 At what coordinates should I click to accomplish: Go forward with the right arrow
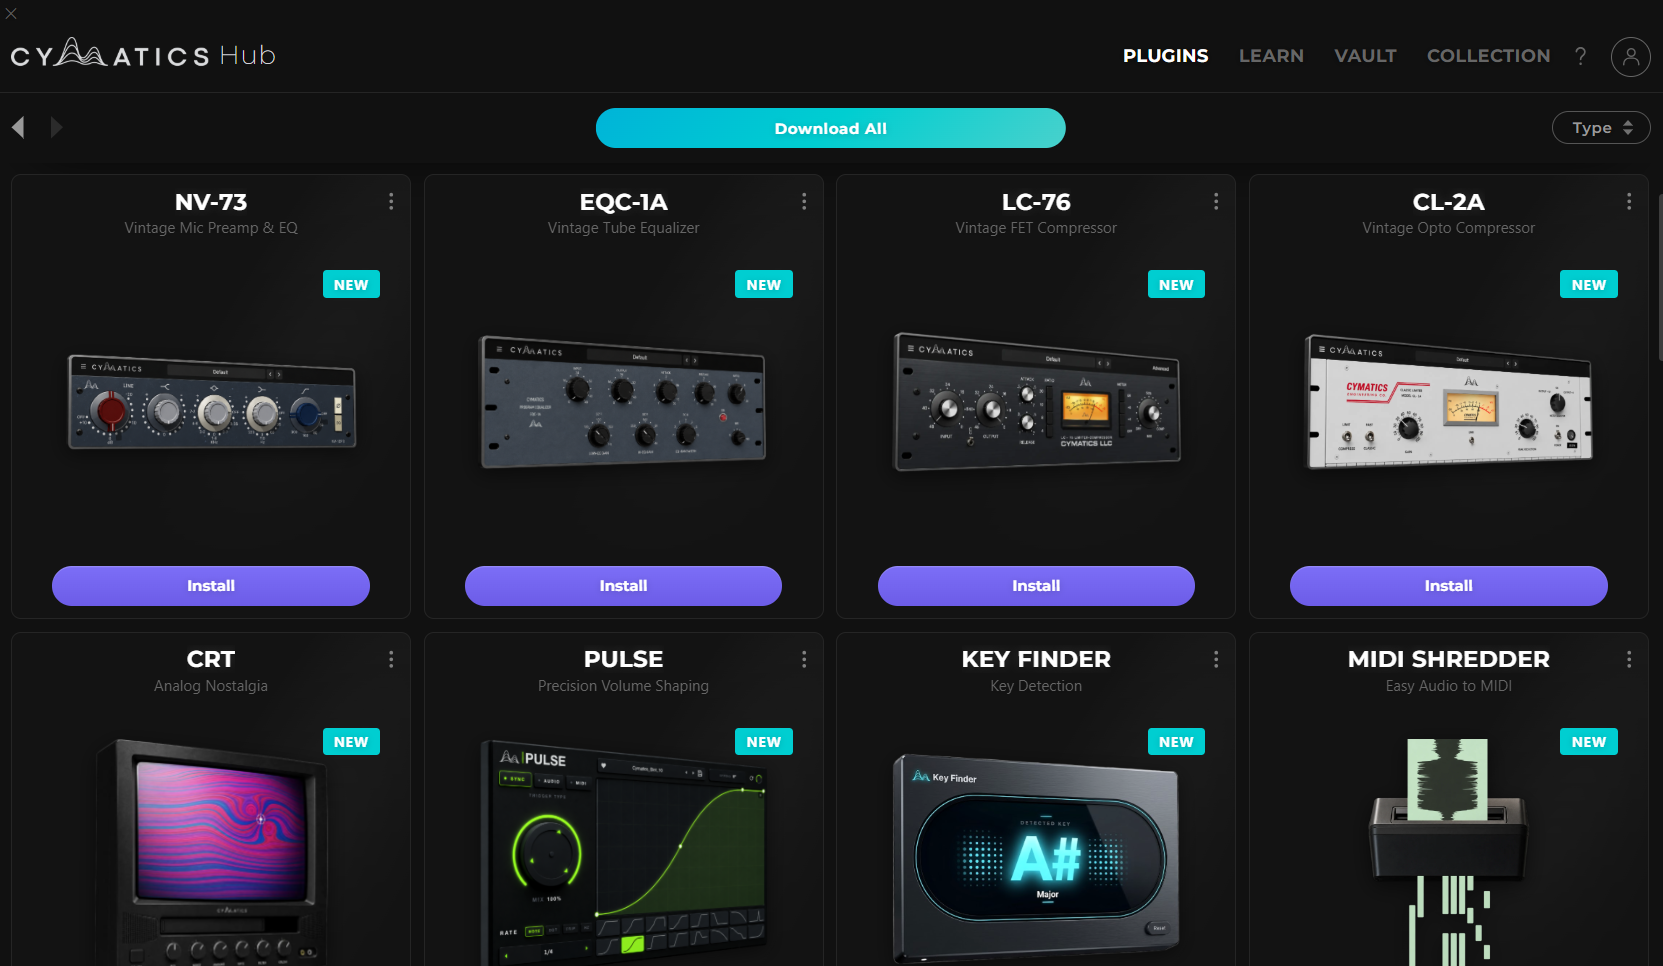click(56, 127)
